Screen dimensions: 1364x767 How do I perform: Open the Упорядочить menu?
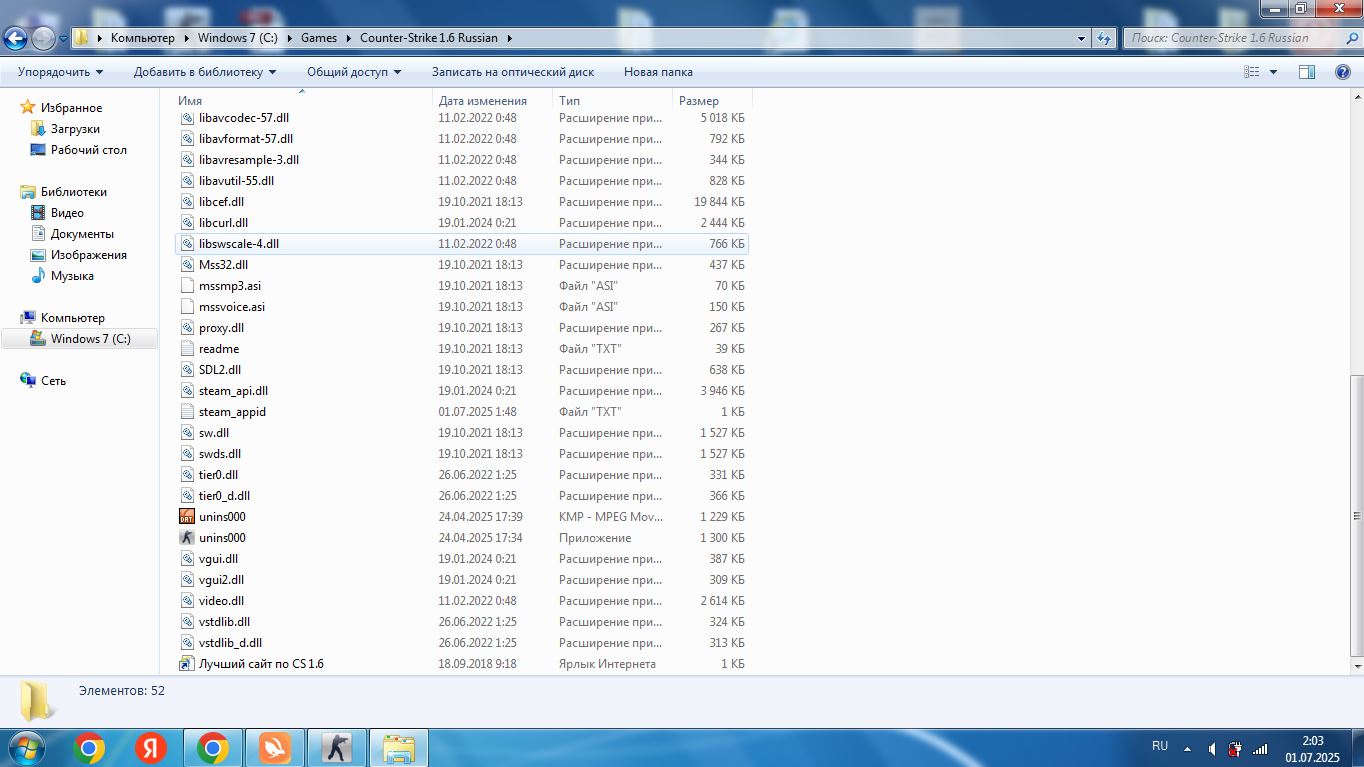(60, 72)
